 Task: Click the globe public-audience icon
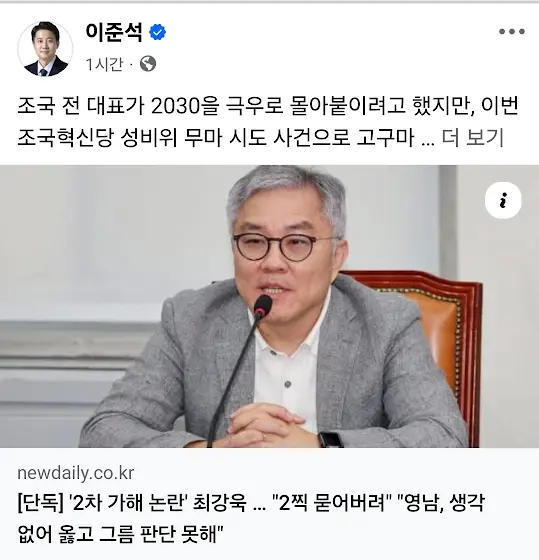(148, 64)
